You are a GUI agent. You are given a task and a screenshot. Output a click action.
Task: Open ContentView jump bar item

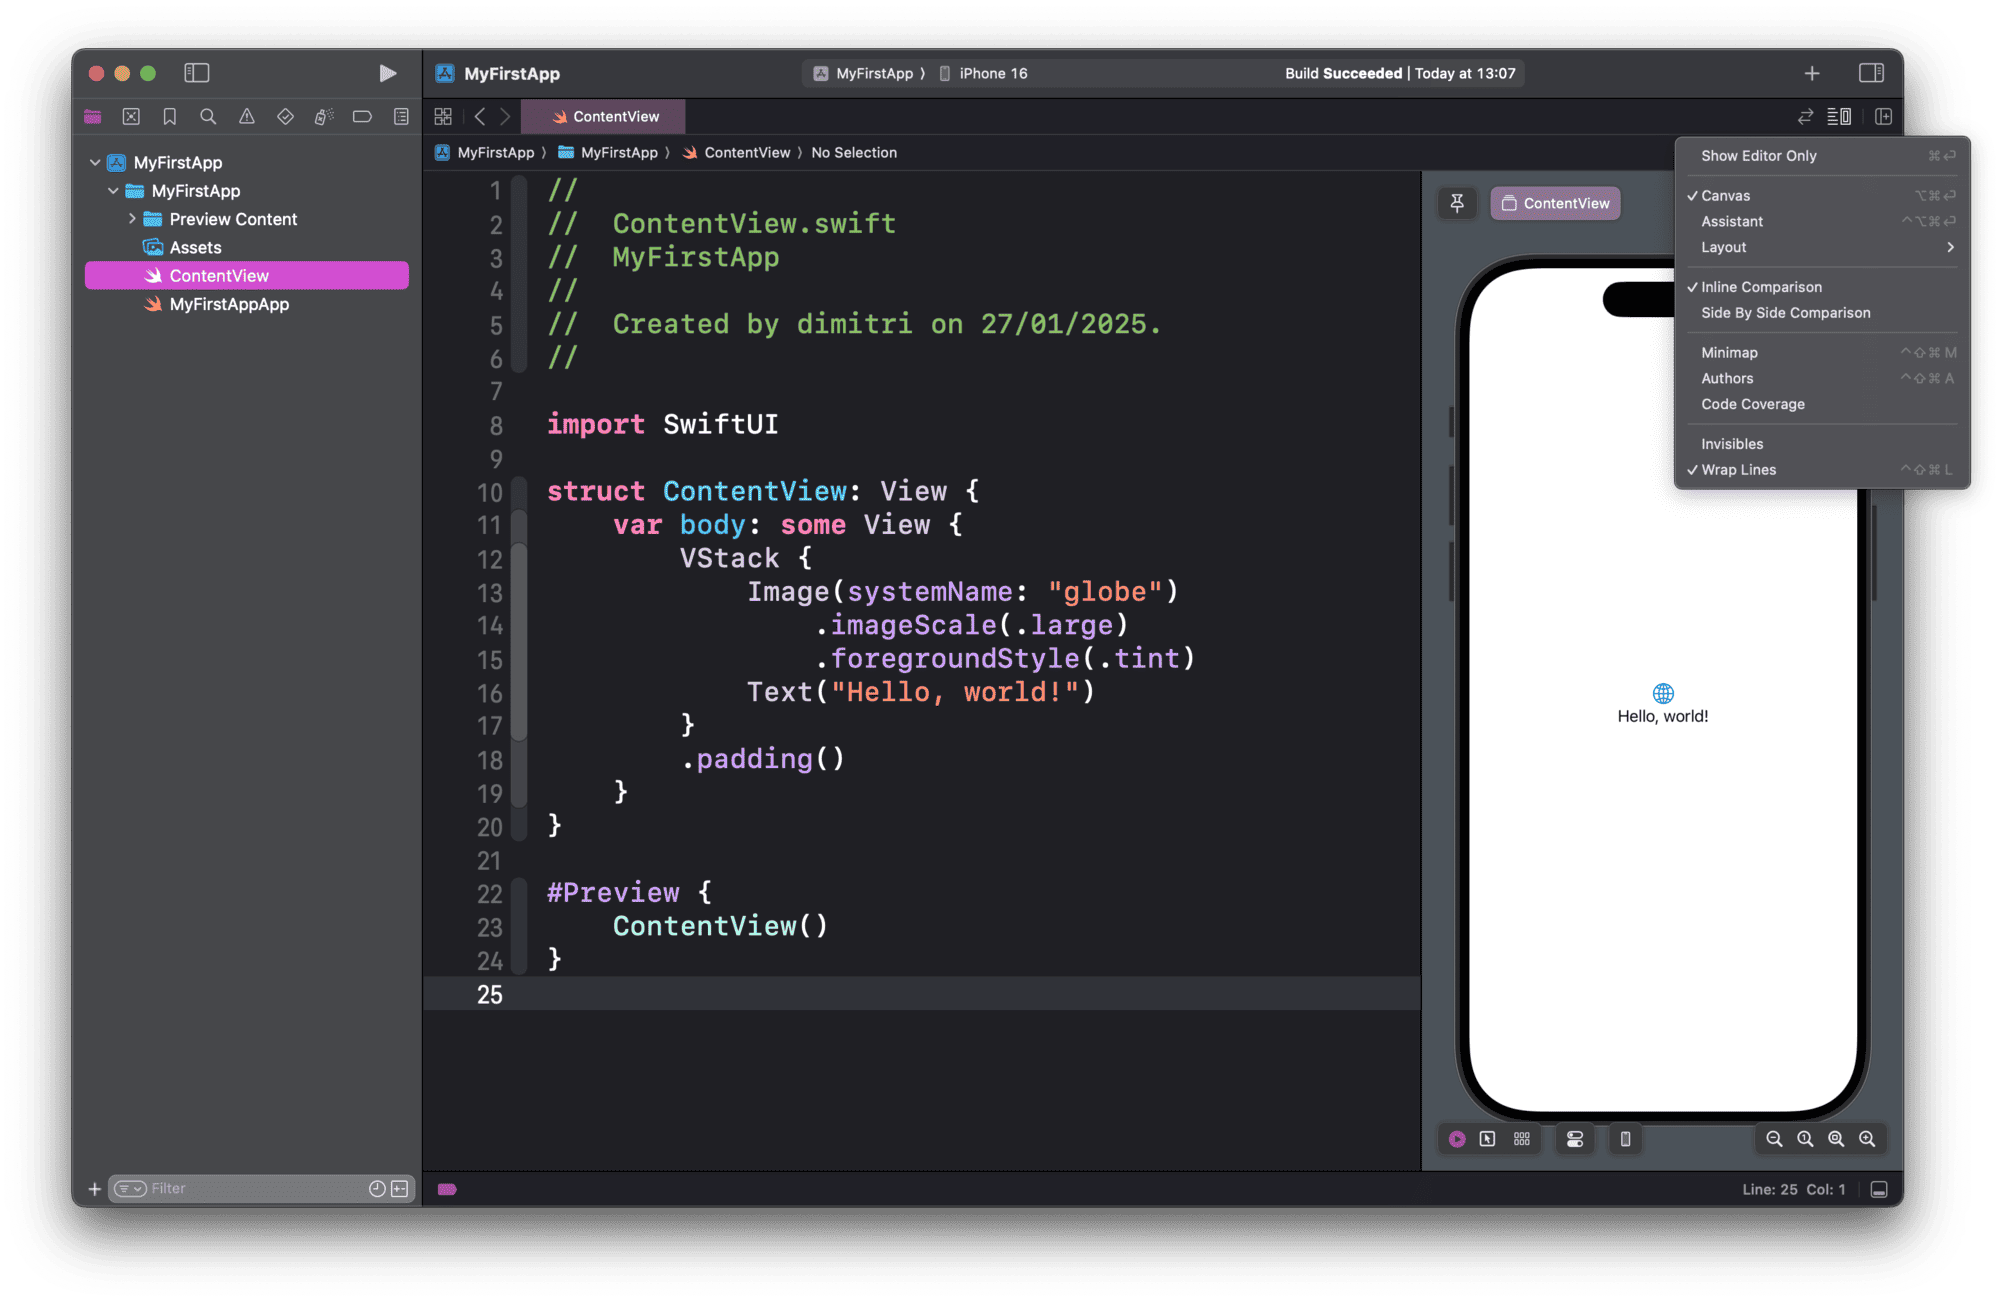pyautogui.click(x=737, y=153)
